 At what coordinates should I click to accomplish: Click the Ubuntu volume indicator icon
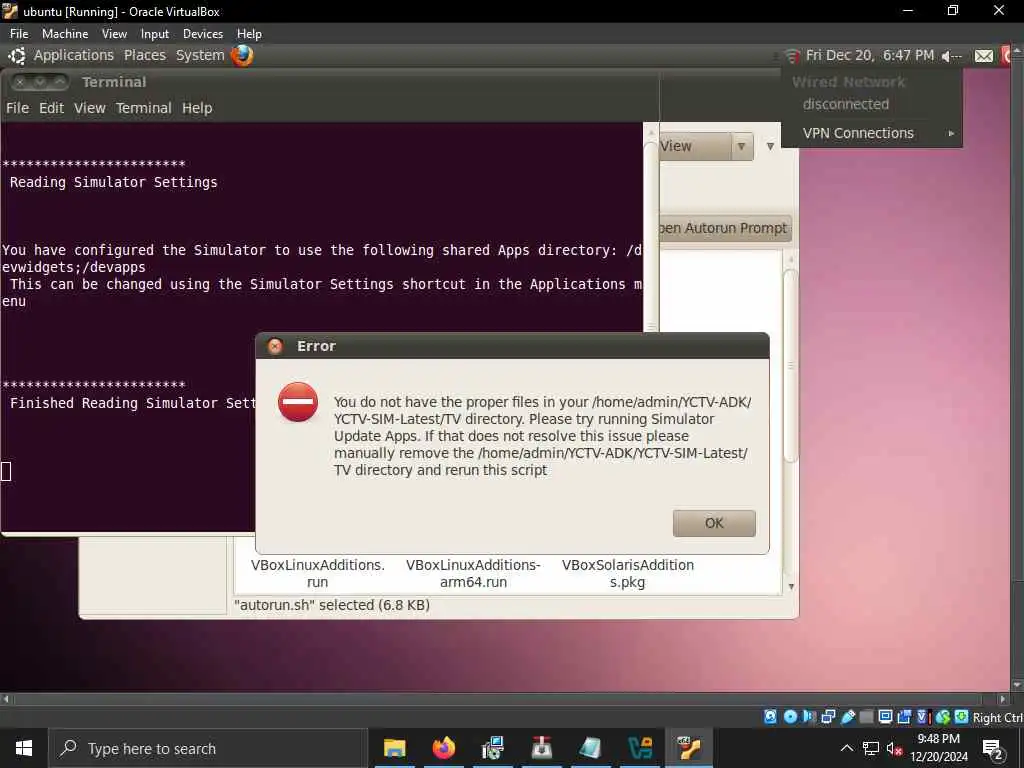coord(952,56)
